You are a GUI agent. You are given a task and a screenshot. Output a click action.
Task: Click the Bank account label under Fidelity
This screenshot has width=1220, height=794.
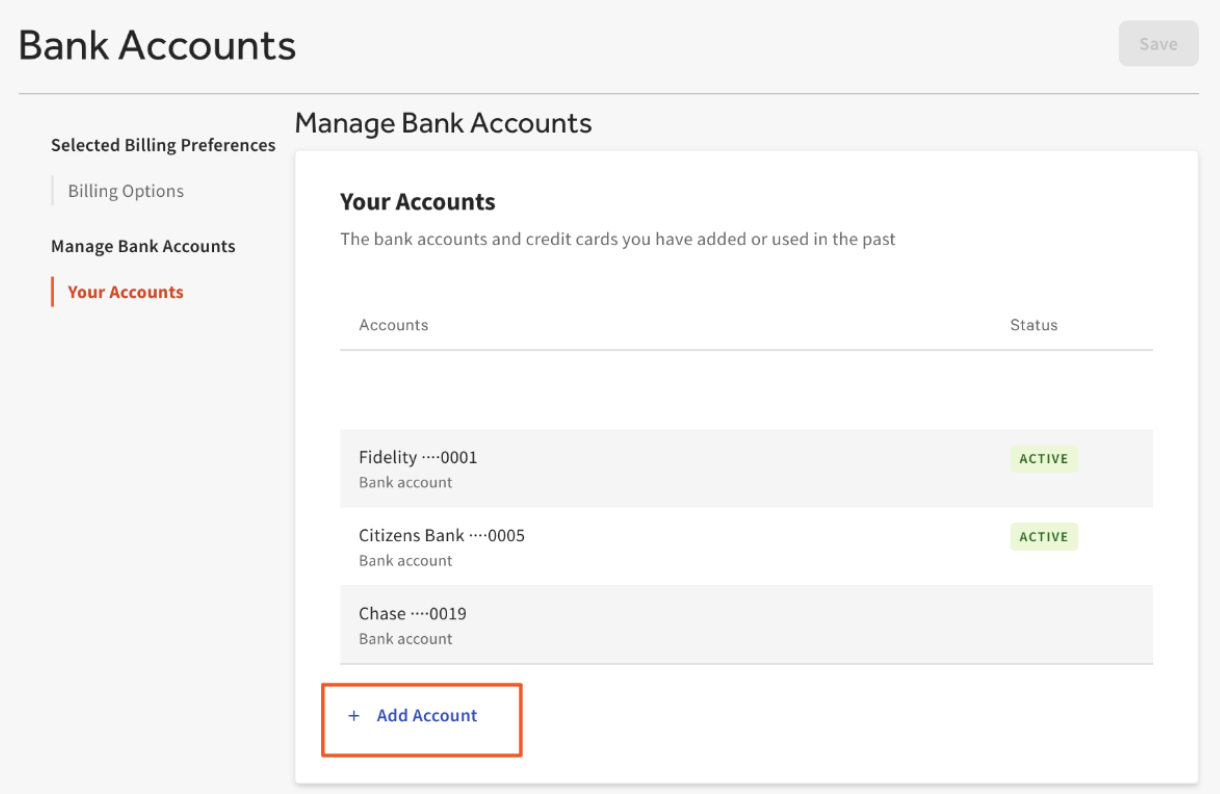point(405,482)
